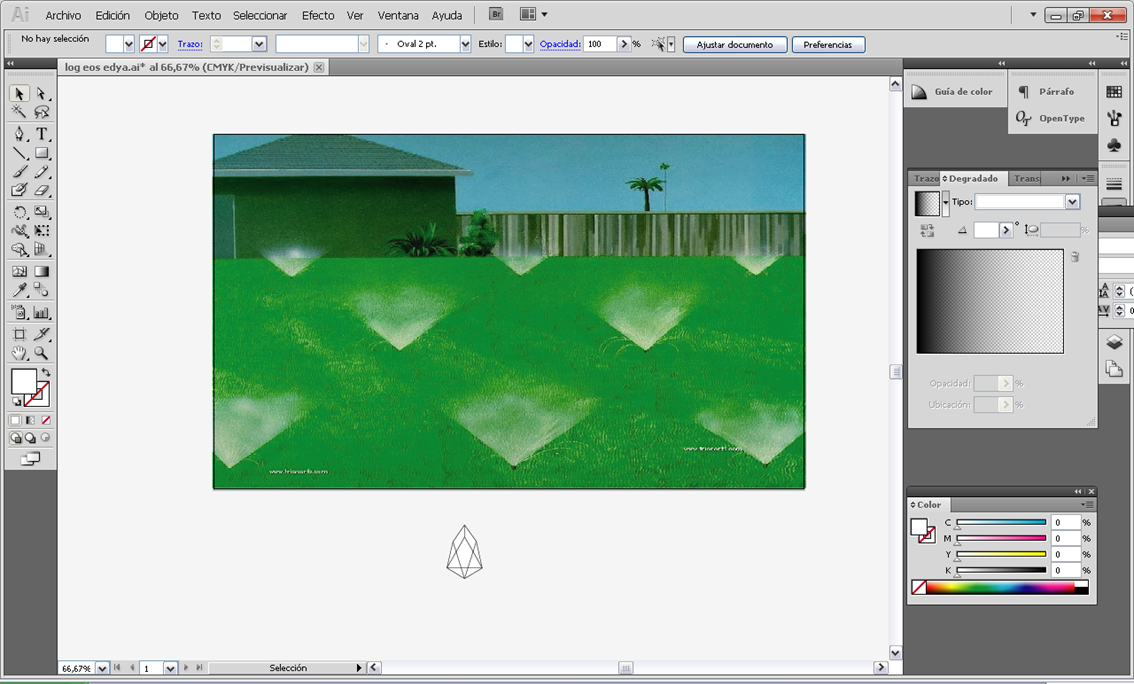Open the Estilo style dropdown
Image resolution: width=1134 pixels, height=684 pixels.
(x=527, y=45)
